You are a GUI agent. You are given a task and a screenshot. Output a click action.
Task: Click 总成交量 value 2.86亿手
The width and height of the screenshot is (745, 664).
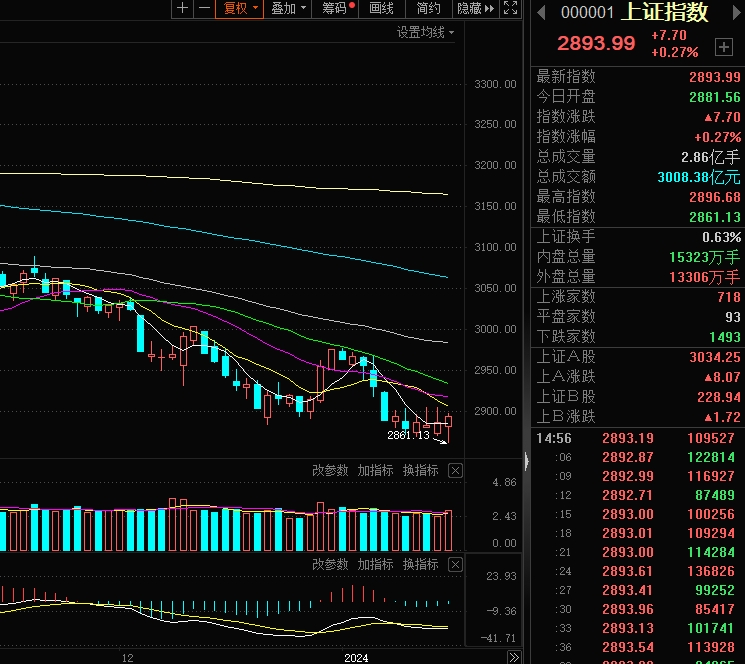click(x=710, y=157)
